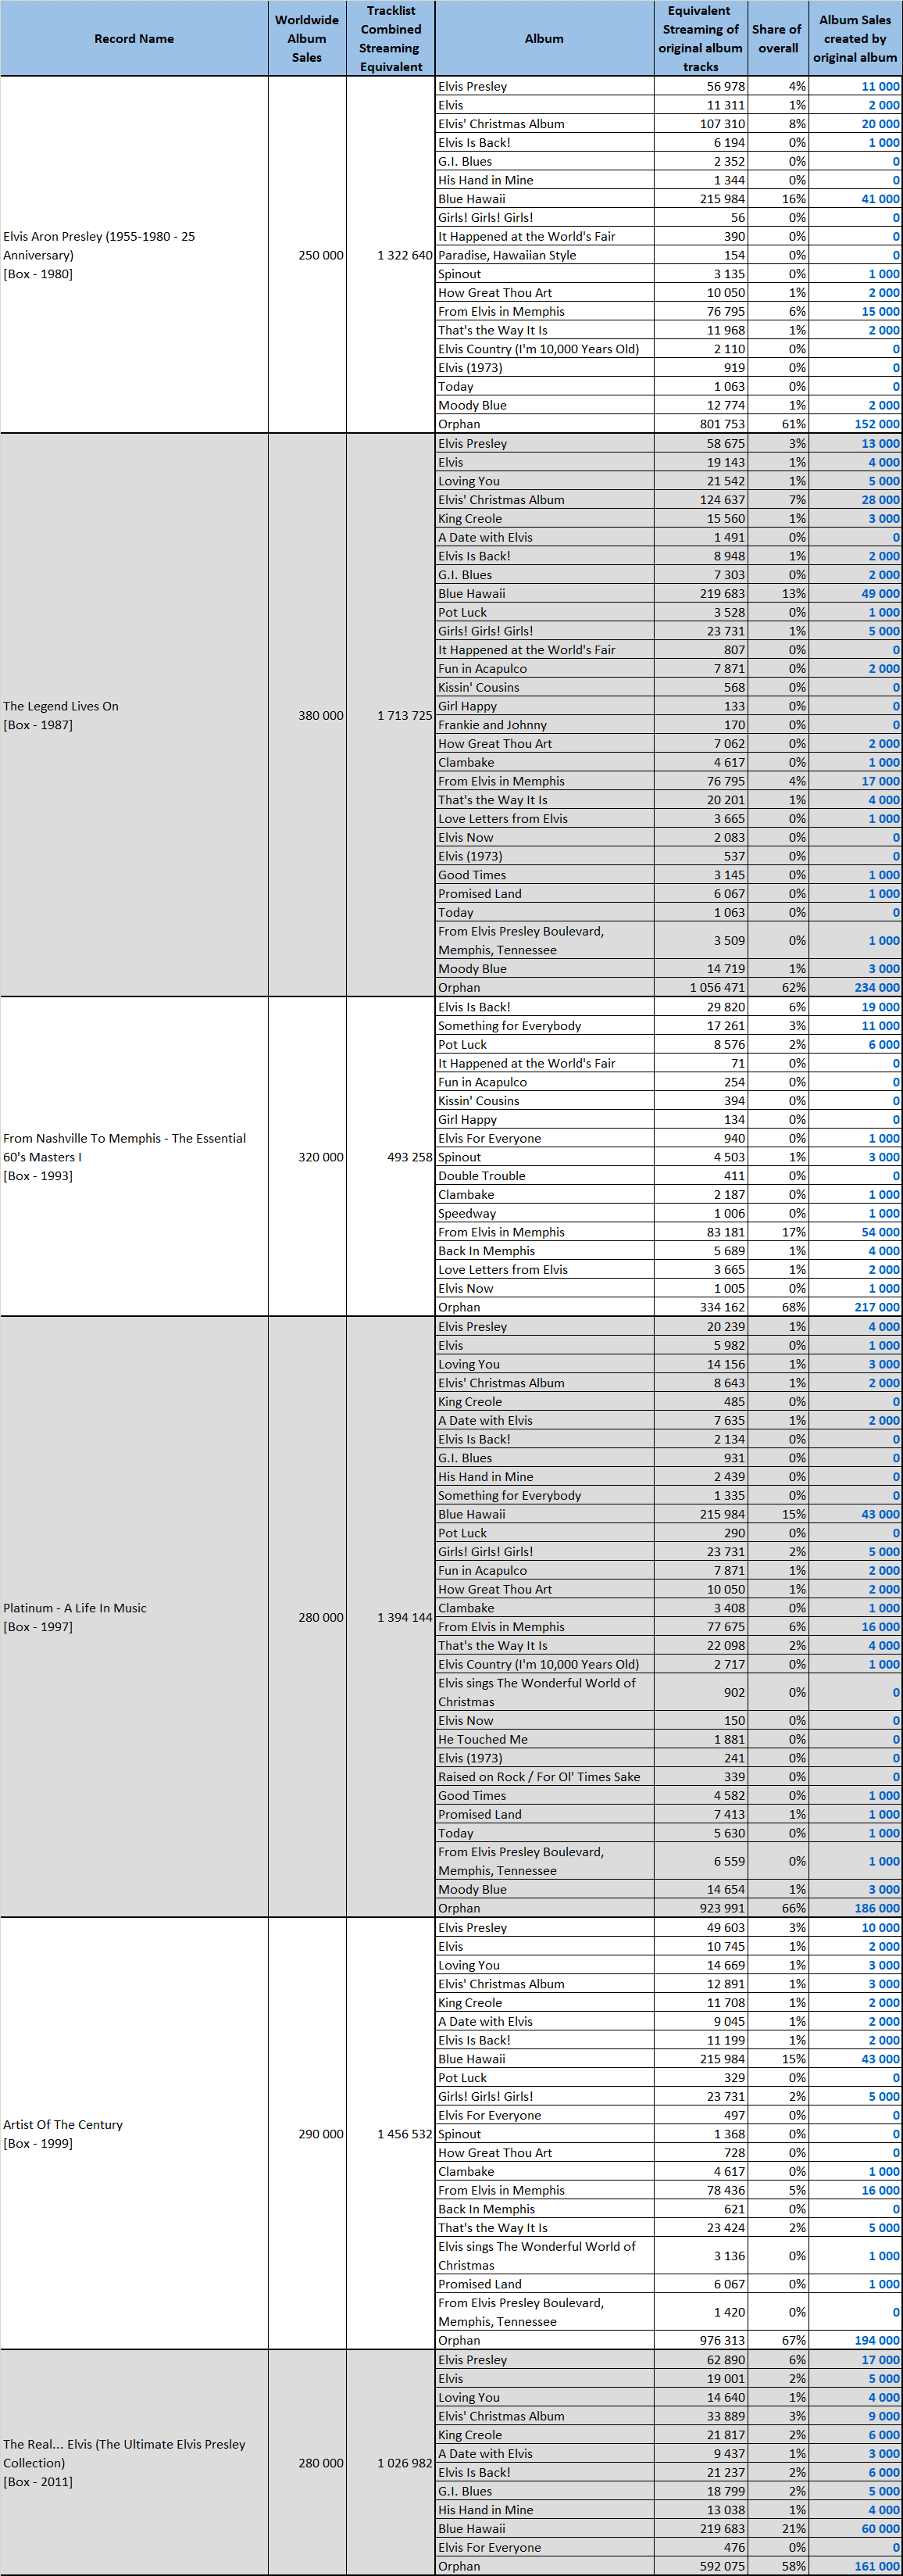Click 'The Real... Elvis' record cell
Image resolution: width=903 pixels, height=2576 pixels.
click(x=134, y=2463)
